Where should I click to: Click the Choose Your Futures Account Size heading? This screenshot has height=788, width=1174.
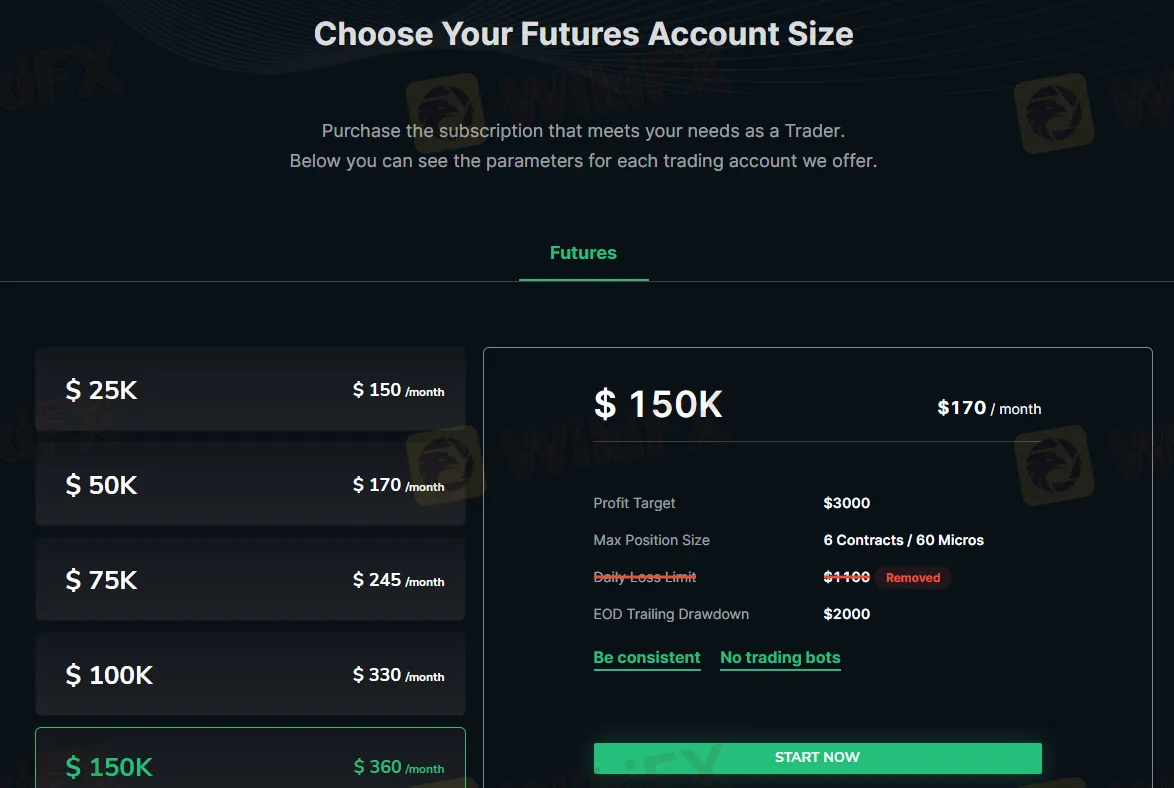pos(584,34)
